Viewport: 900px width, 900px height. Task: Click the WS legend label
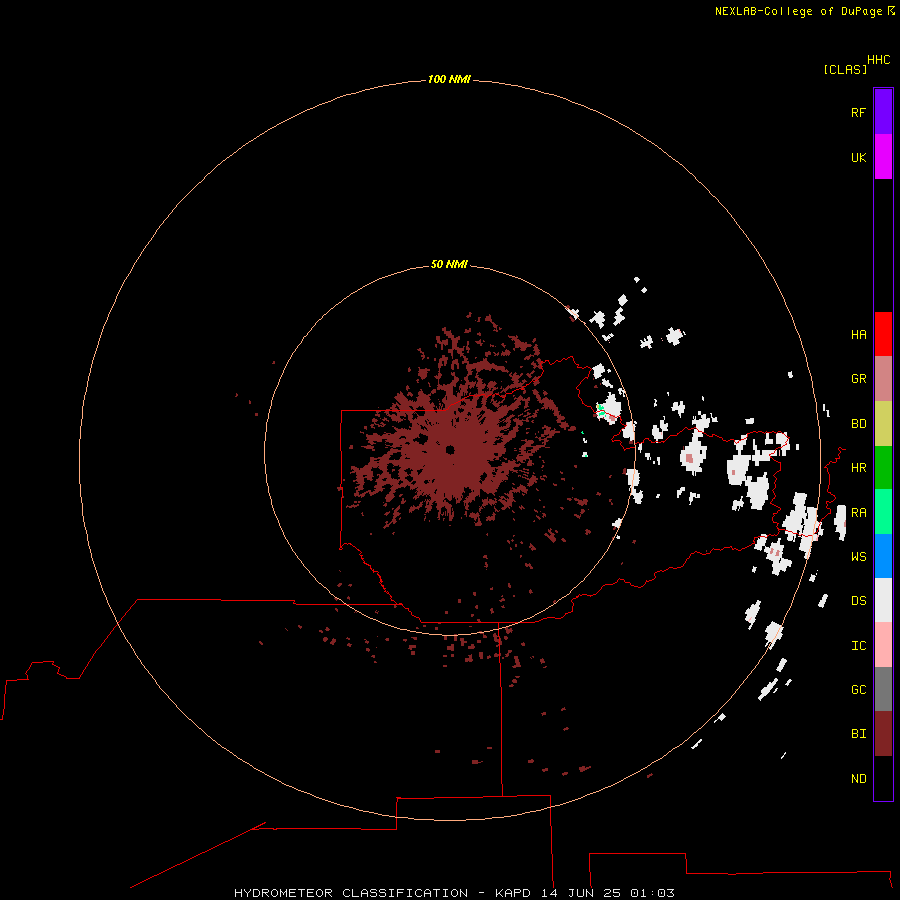[858, 557]
